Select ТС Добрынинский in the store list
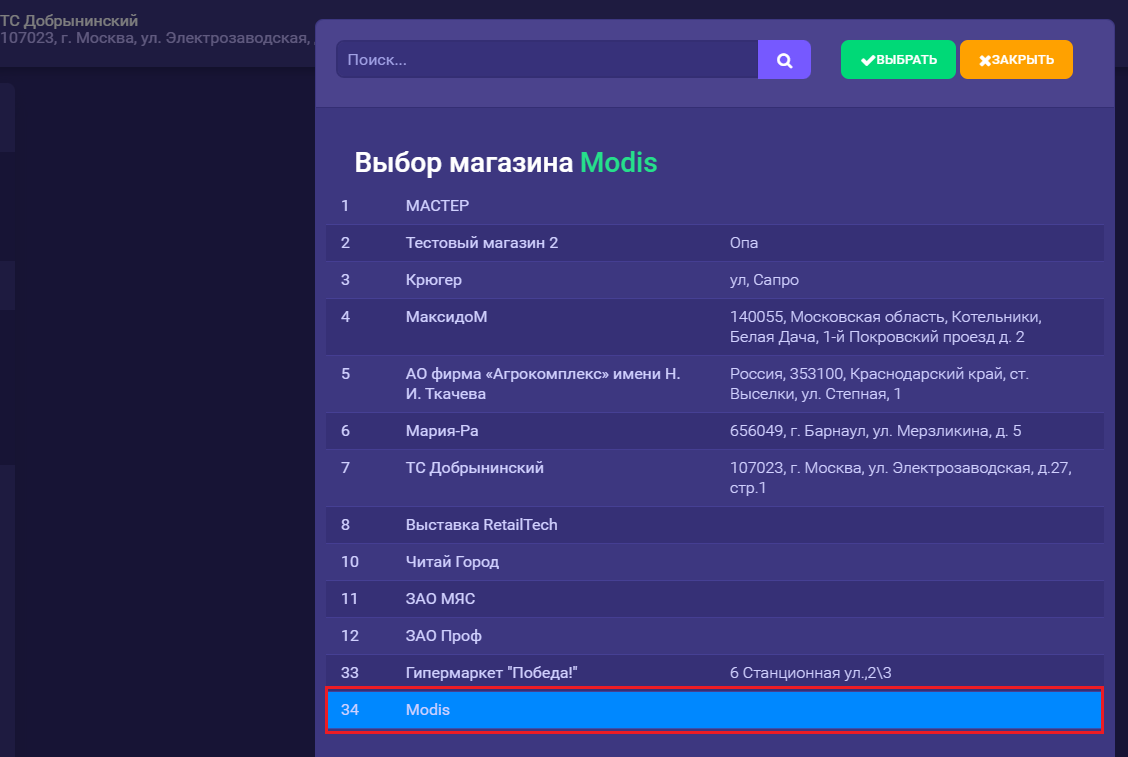 [714, 478]
